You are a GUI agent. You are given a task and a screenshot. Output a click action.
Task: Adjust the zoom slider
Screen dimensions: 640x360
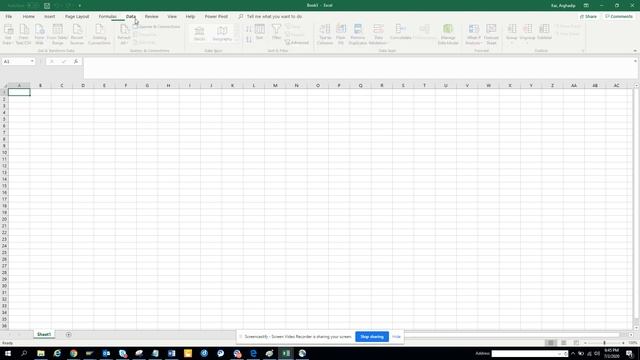click(x=604, y=343)
